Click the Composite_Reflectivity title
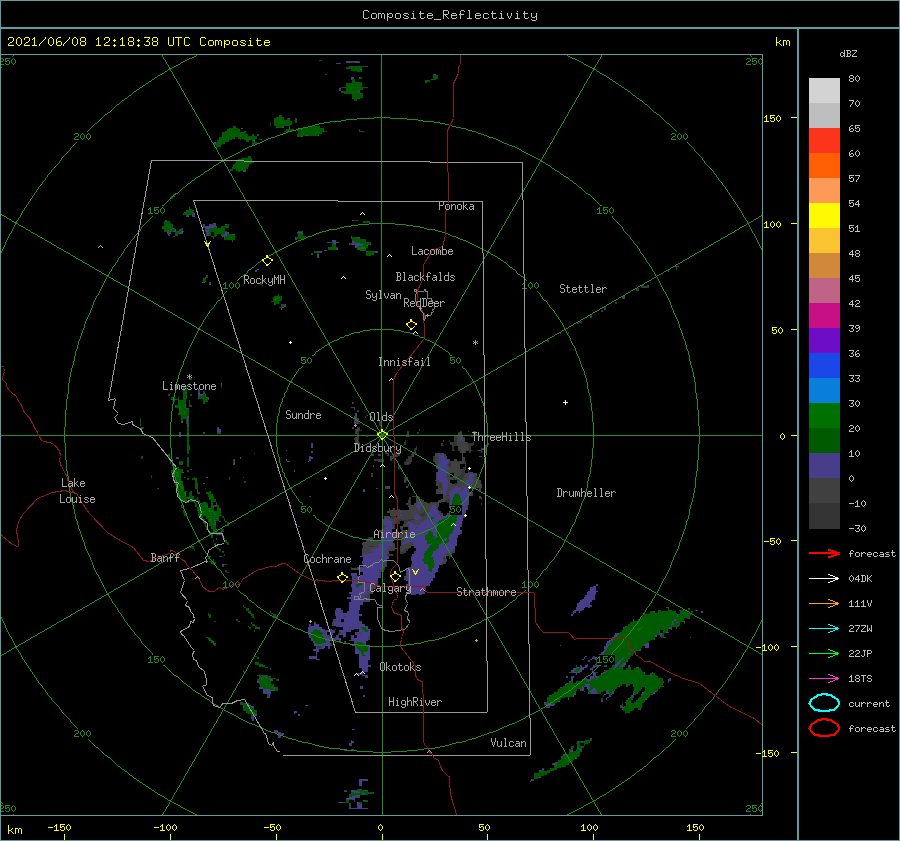This screenshot has height=841, width=900. pos(450,15)
